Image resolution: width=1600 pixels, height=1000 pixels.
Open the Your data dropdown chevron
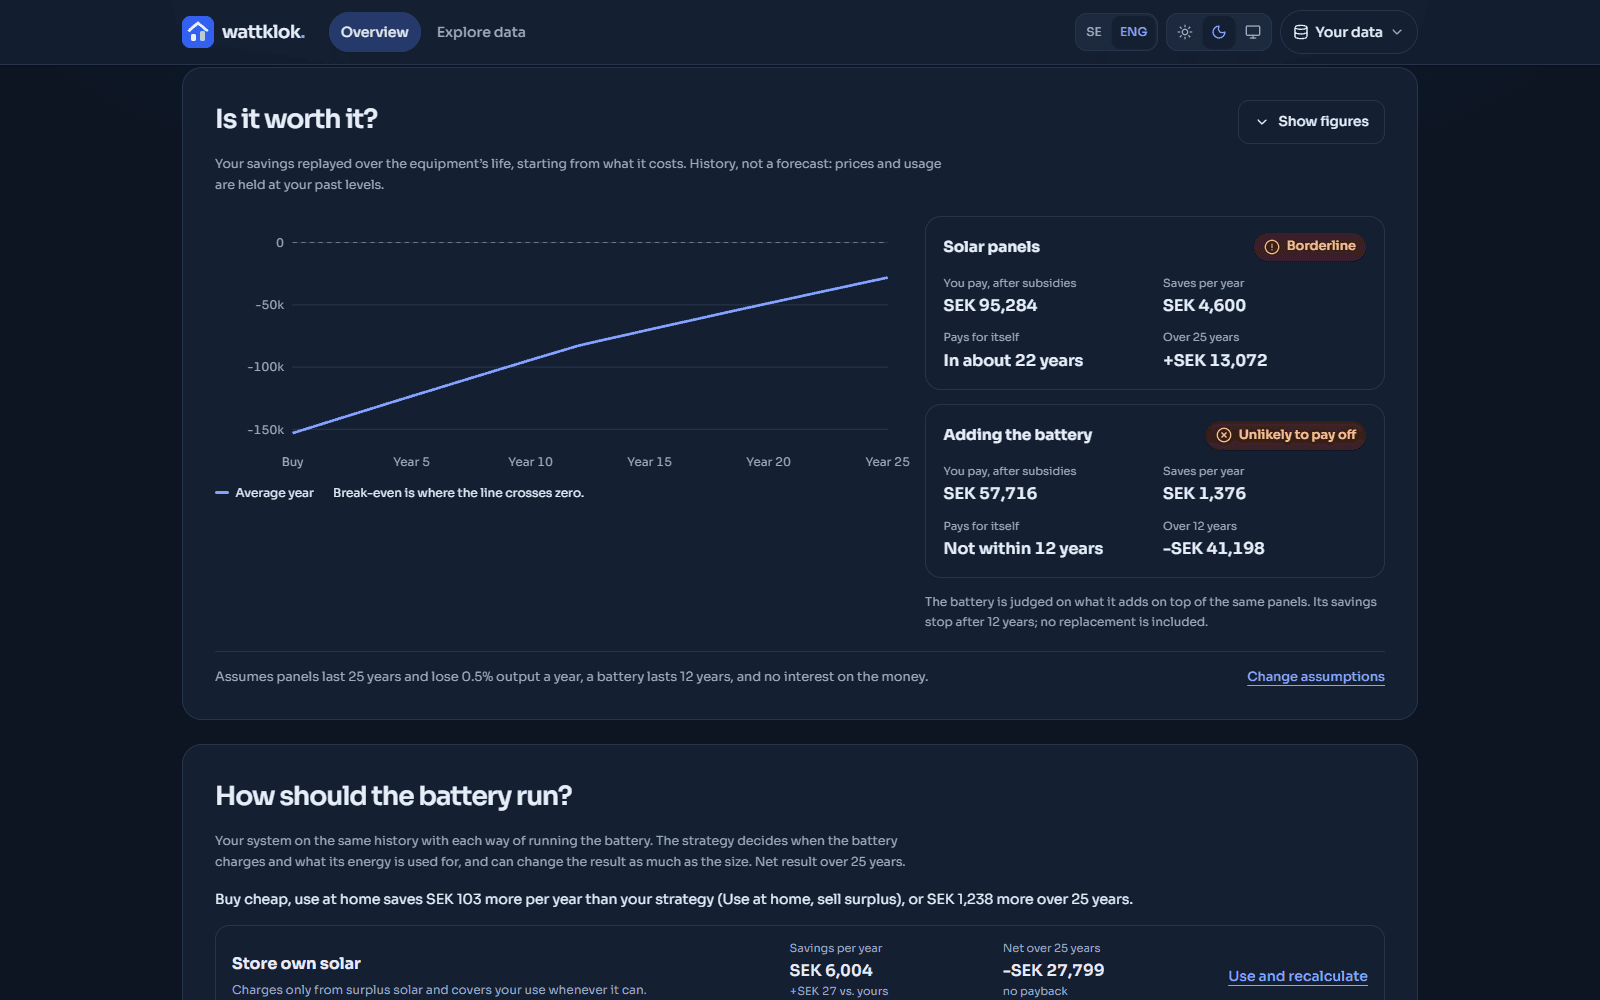pos(1397,32)
